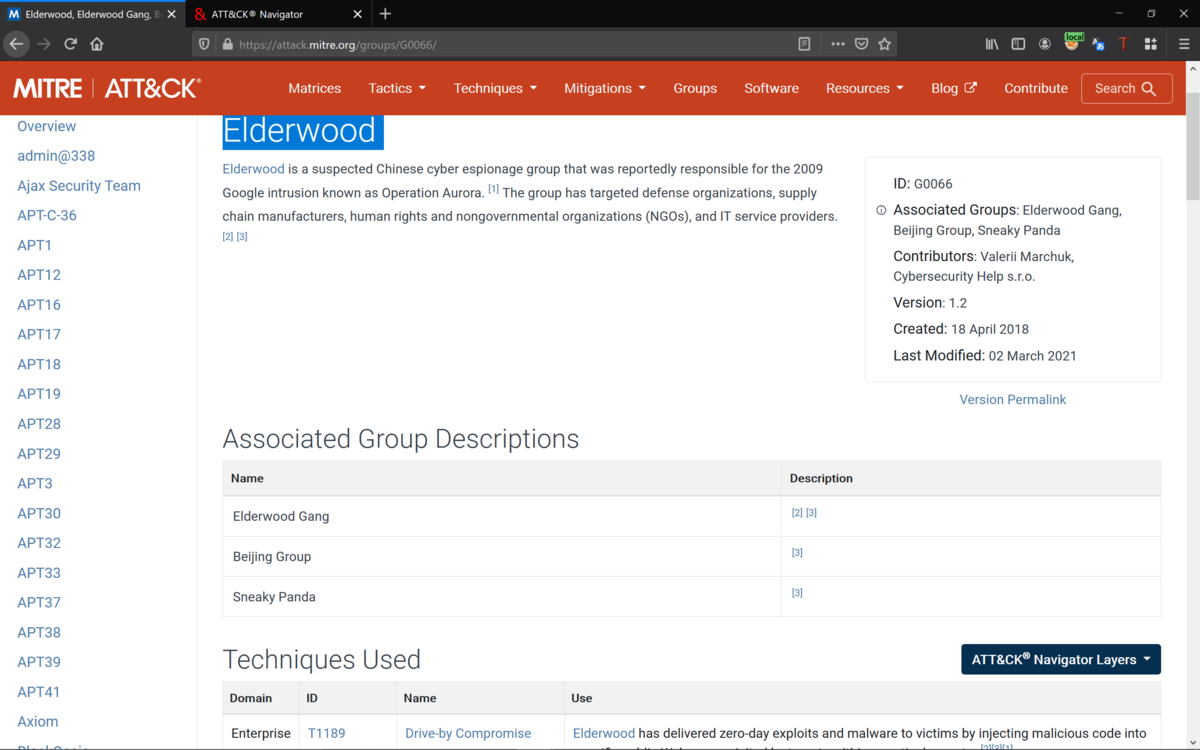1200x750 pixels.
Task: Open APT-C-36 in group list
Action: pyautogui.click(x=47, y=215)
